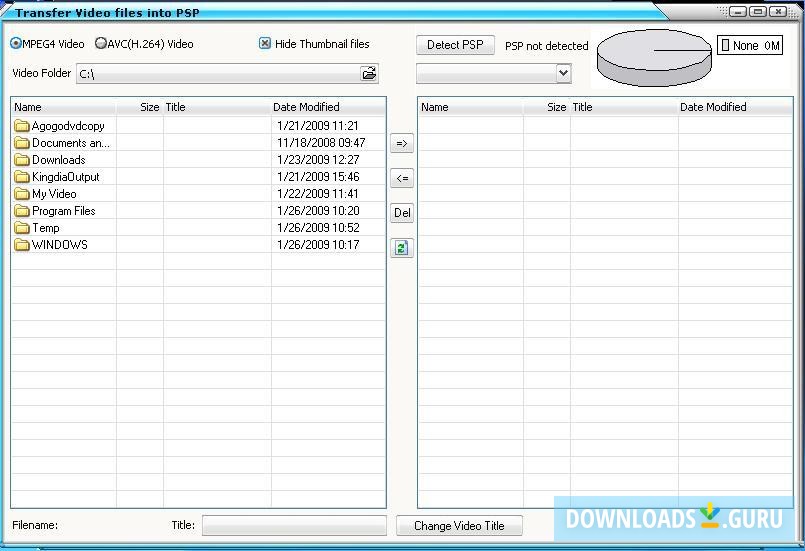Expand the PSP drive dropdown
Image resolution: width=805 pixels, height=551 pixels.
click(x=563, y=73)
